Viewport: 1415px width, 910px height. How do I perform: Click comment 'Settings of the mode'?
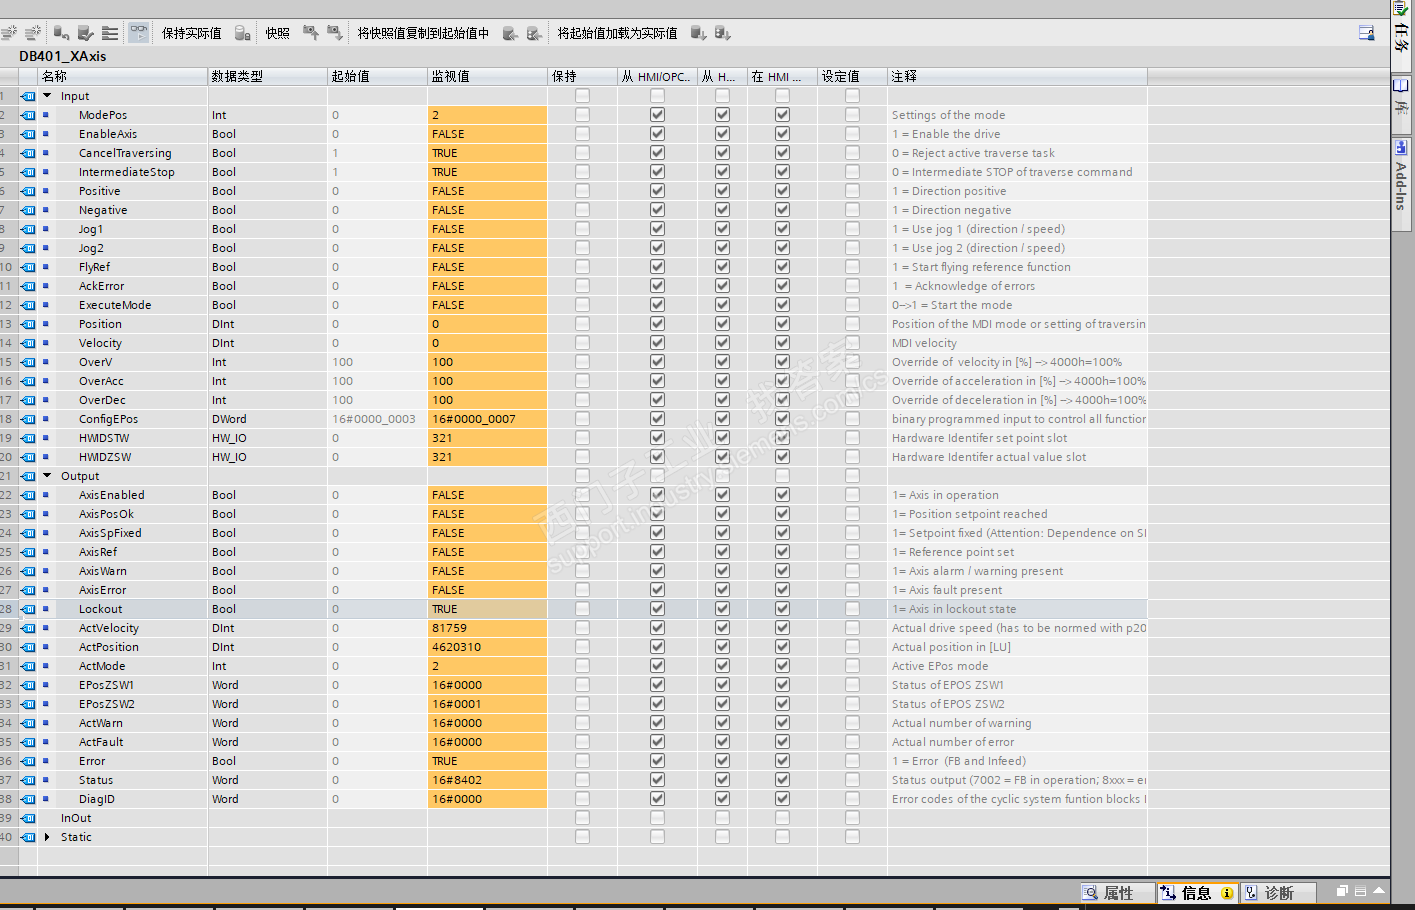pyautogui.click(x=948, y=115)
